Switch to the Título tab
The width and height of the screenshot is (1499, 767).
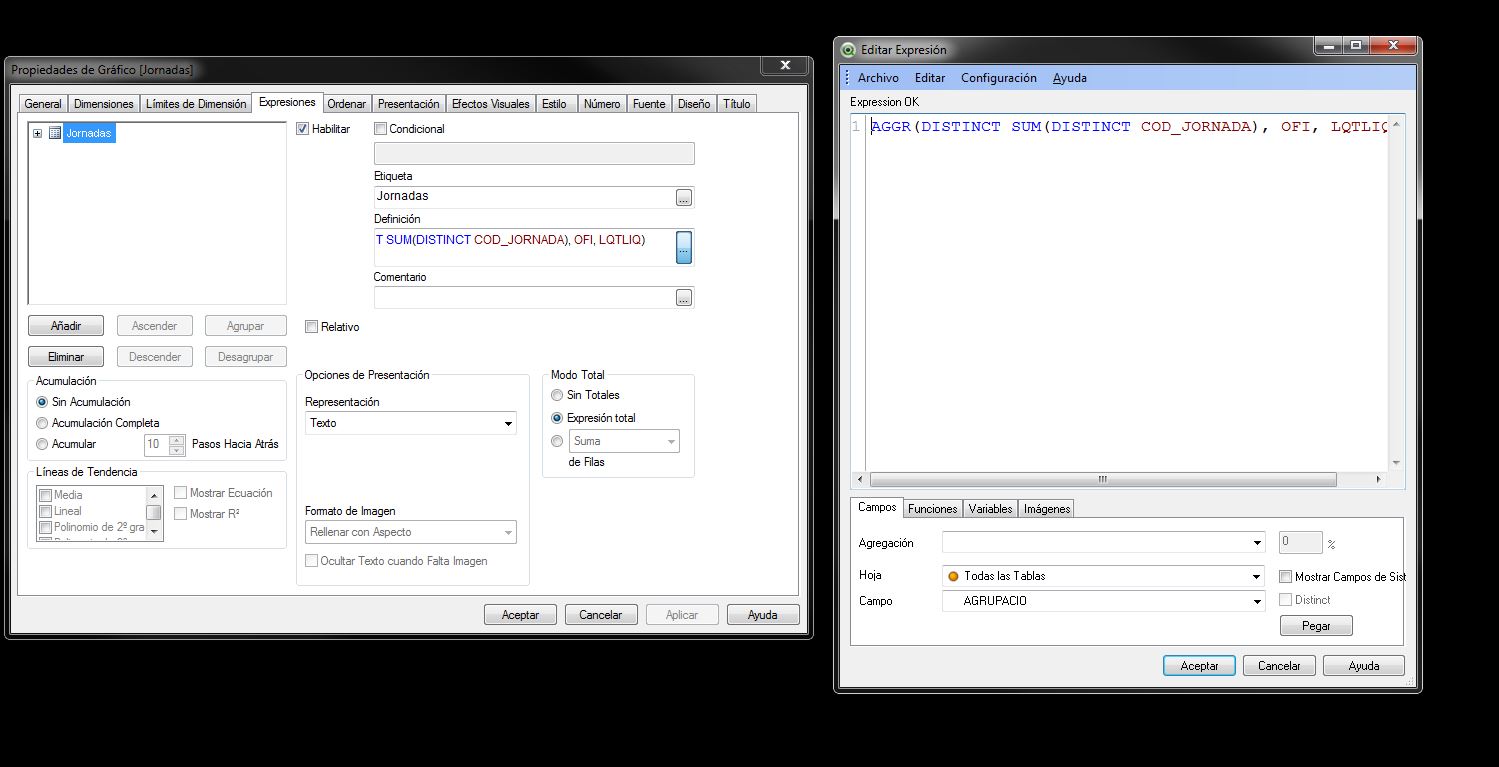click(737, 104)
